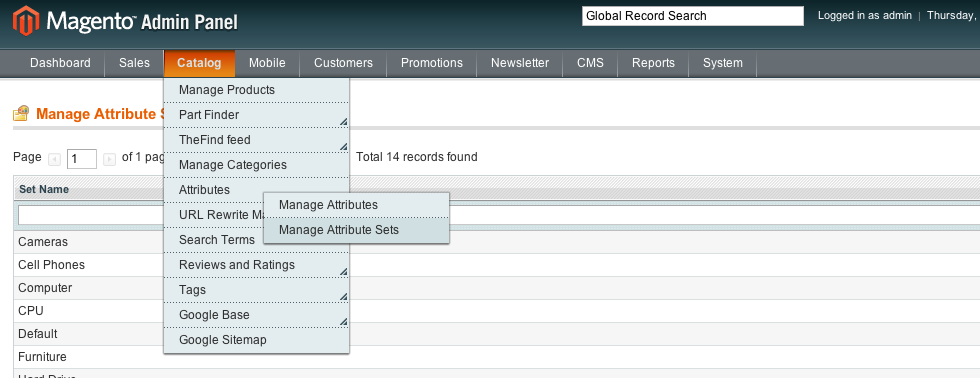Expand the Tags submenu arrow

click(344, 297)
